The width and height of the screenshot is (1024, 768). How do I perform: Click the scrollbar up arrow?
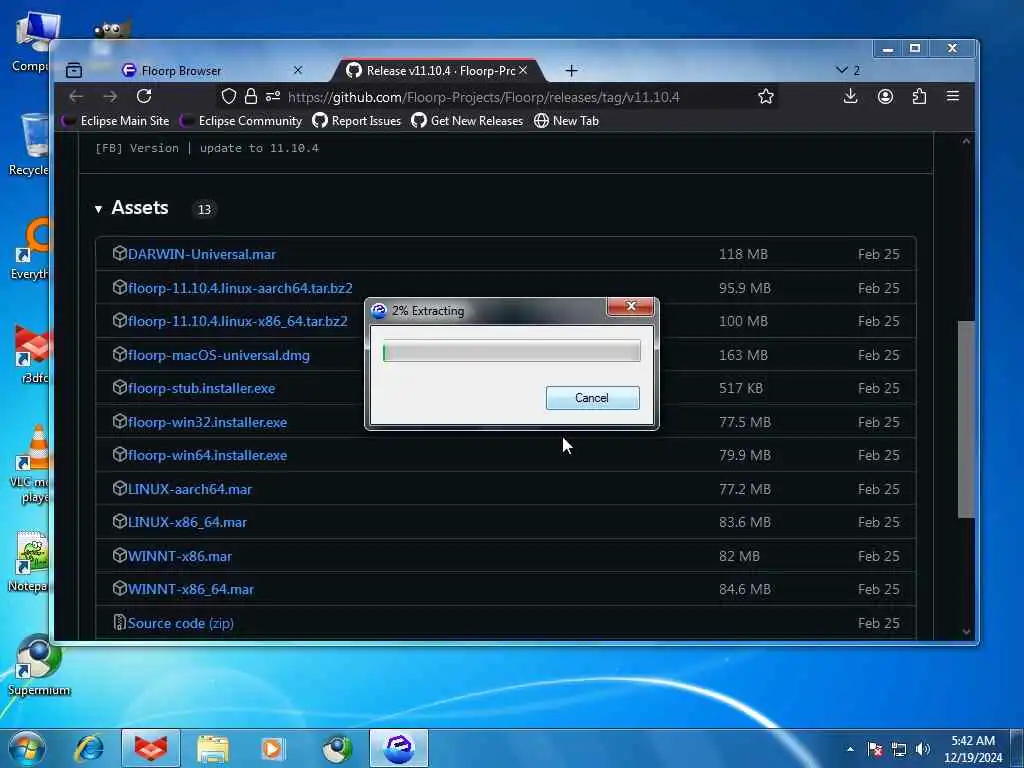click(x=966, y=142)
